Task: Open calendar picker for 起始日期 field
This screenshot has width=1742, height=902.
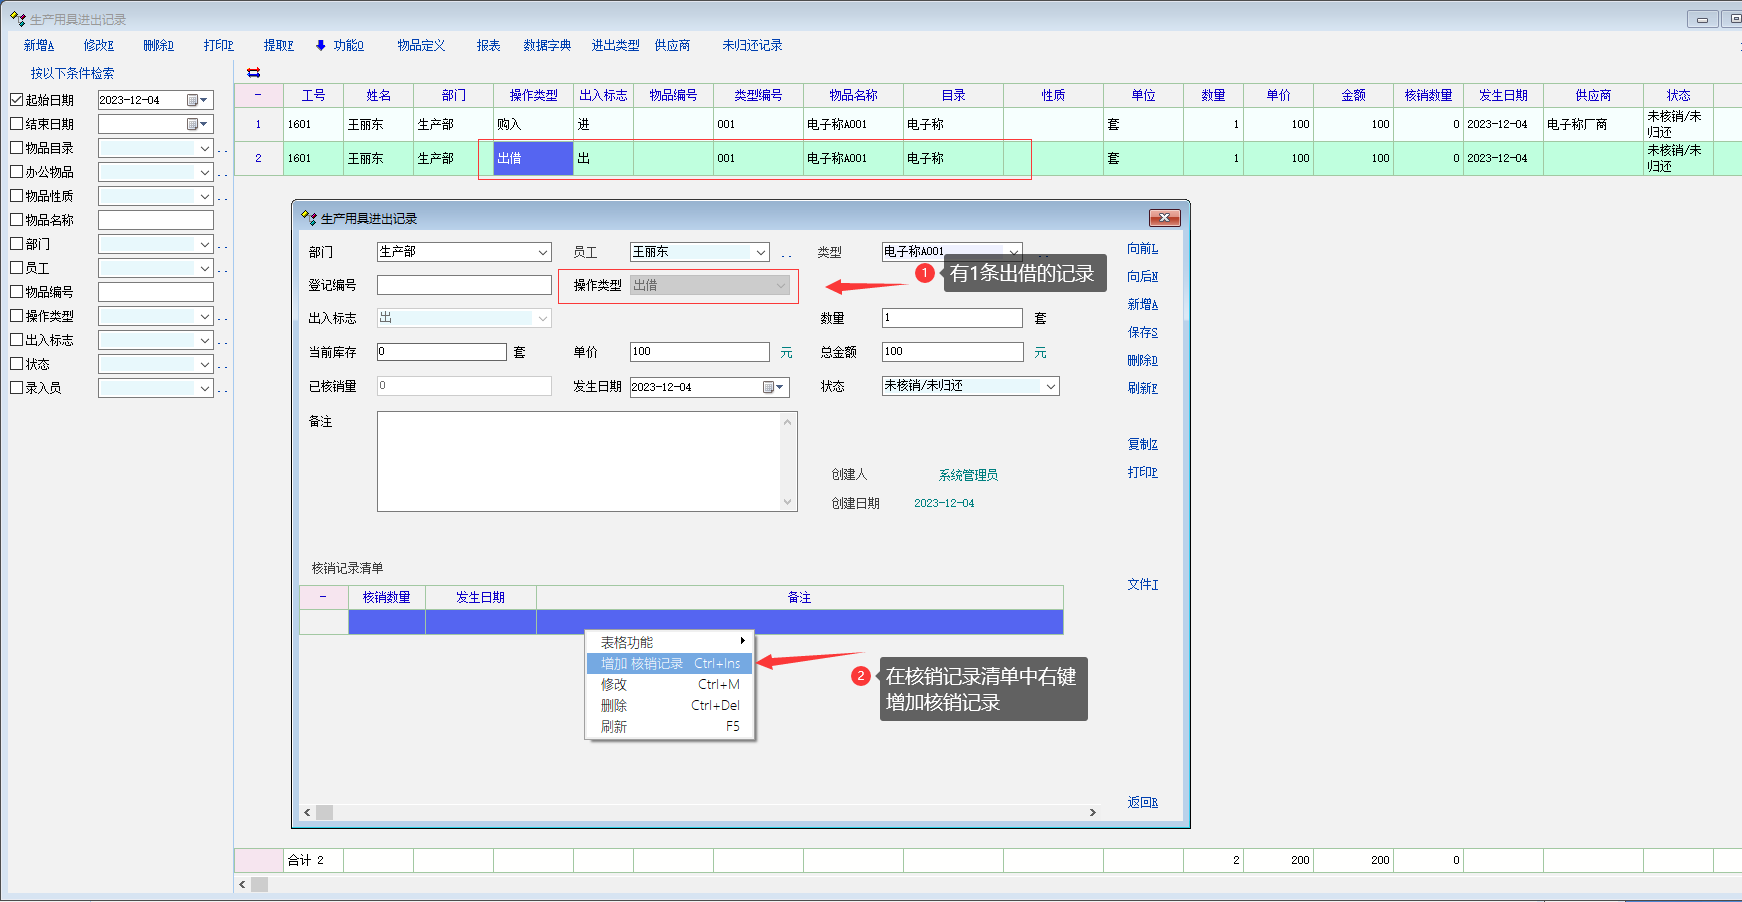Action: point(197,100)
